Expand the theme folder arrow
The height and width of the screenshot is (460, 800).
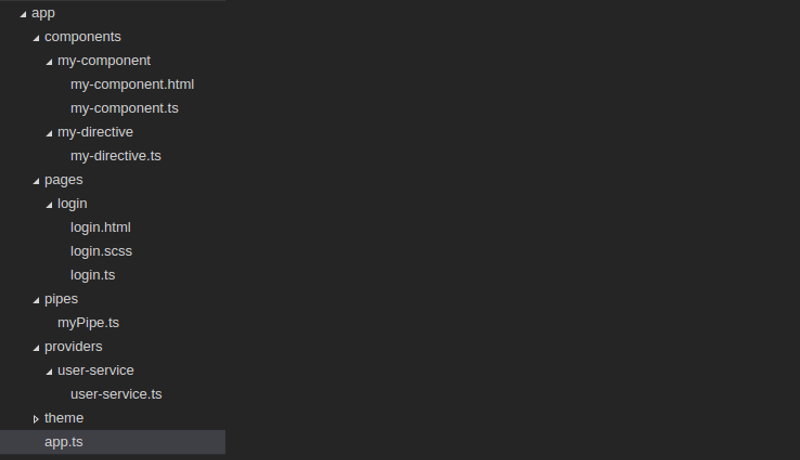click(37, 419)
